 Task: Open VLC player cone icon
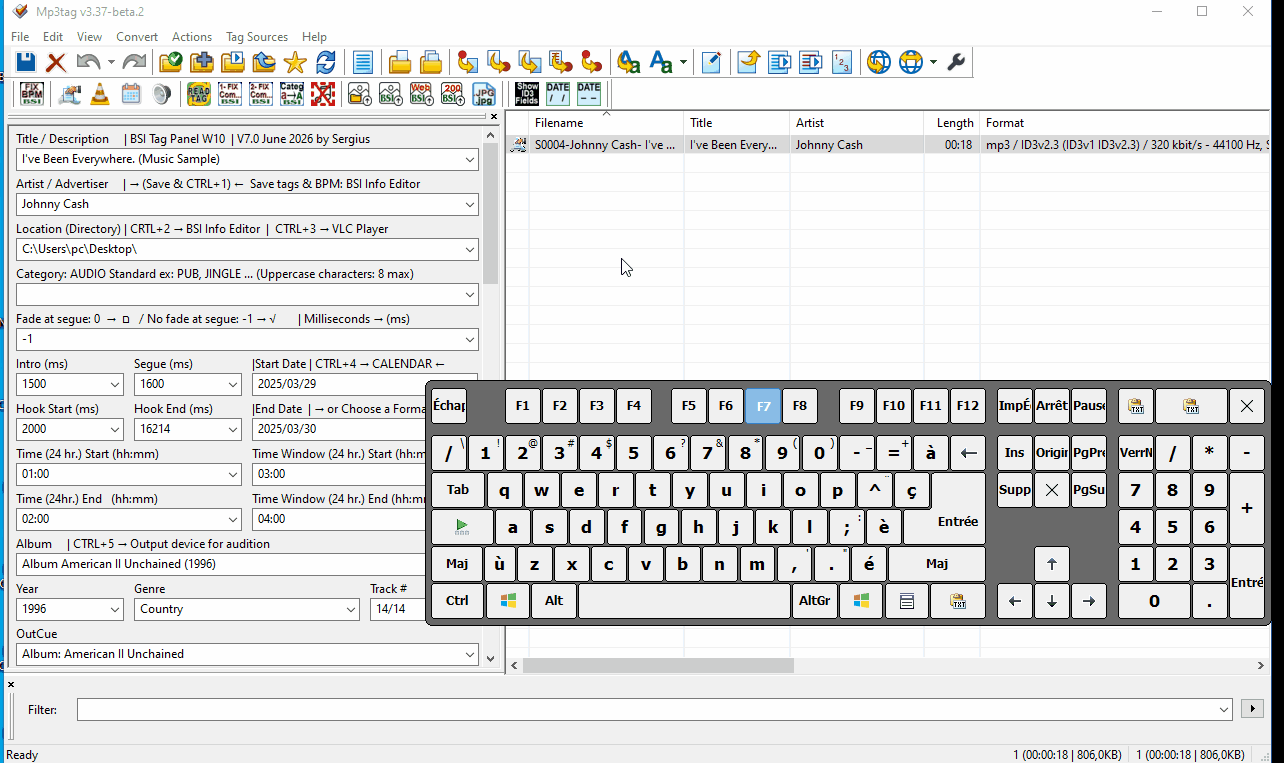click(100, 94)
